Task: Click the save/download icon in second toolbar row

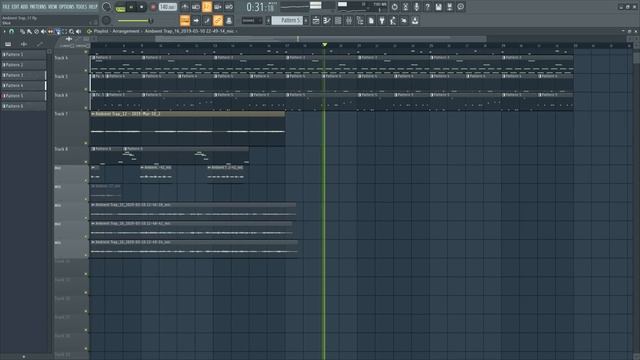Action: point(415,20)
